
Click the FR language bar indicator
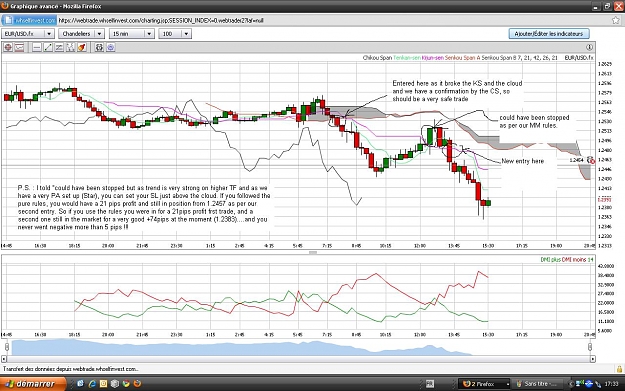point(430,384)
